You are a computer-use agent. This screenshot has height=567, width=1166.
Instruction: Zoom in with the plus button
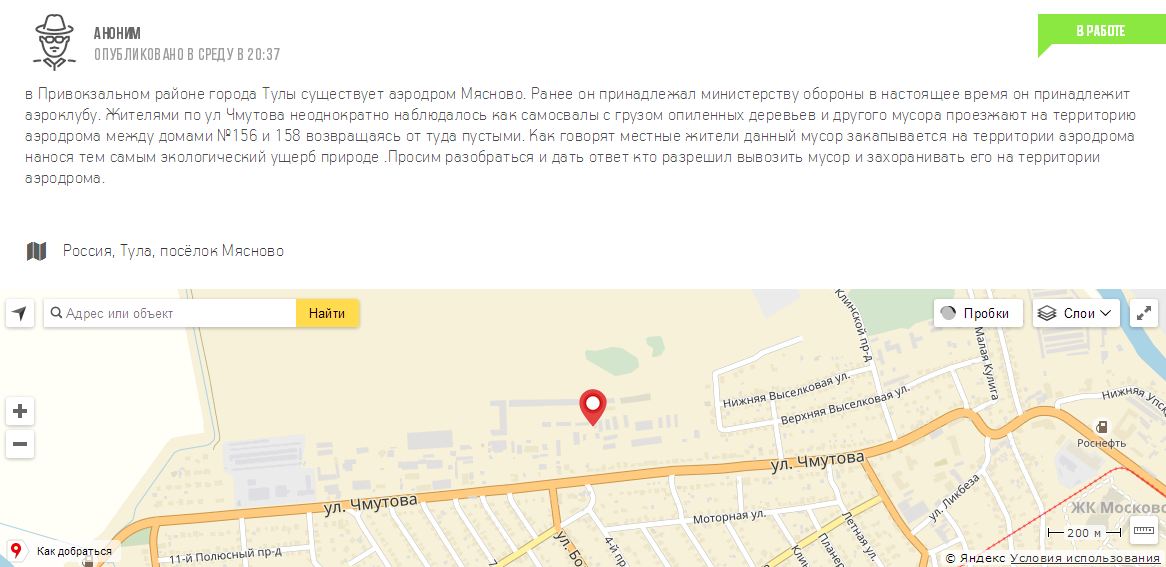click(20, 411)
